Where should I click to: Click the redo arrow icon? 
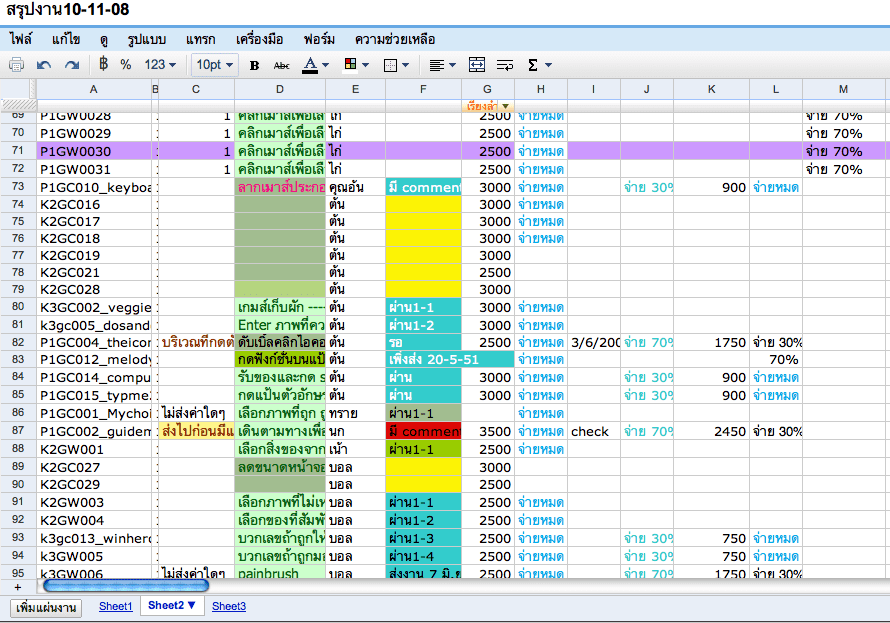(72, 65)
